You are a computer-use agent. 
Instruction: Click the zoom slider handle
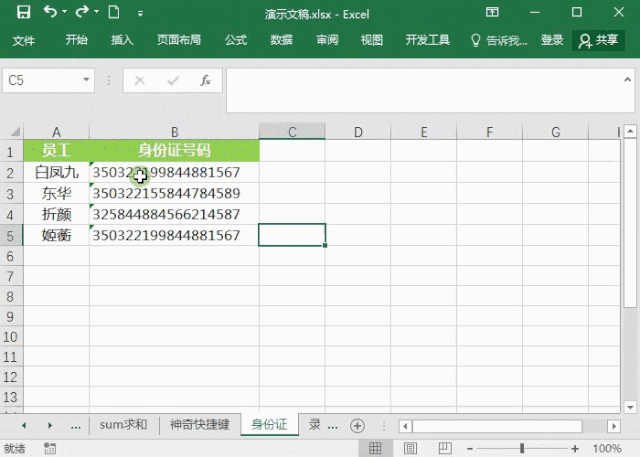pyautogui.click(x=522, y=448)
